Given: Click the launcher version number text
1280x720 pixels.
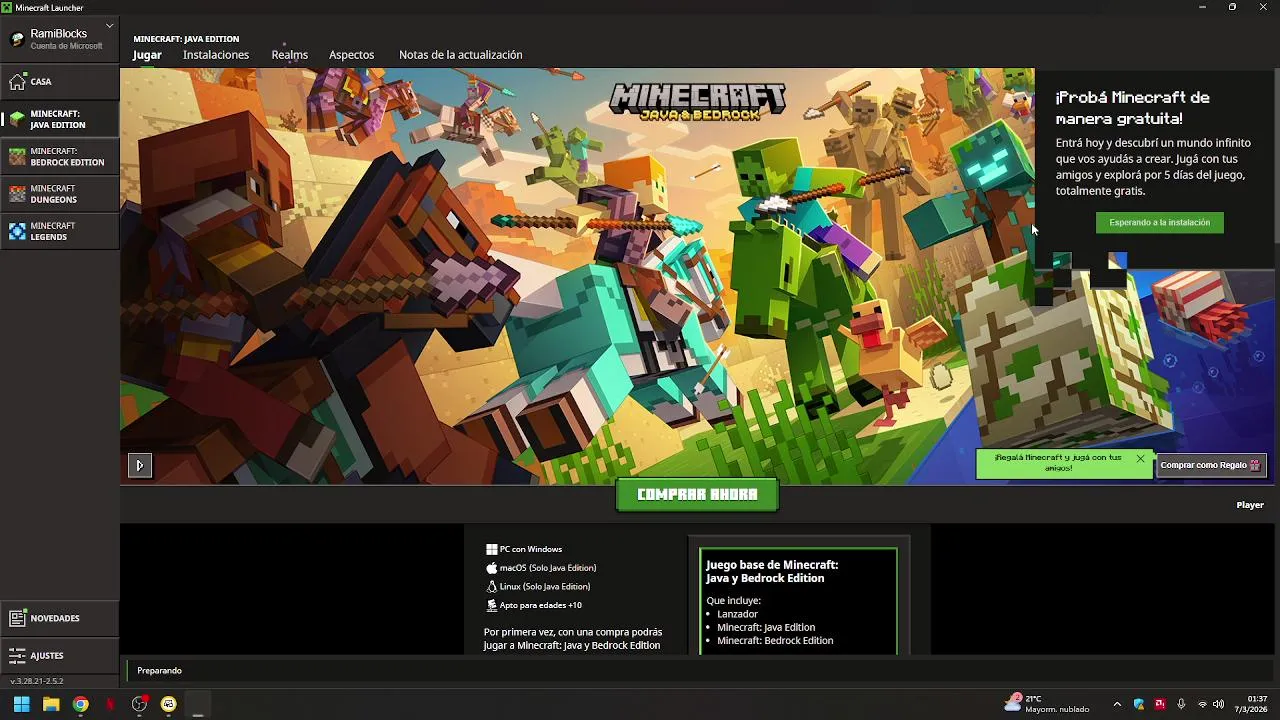Looking at the screenshot, I should point(37,681).
